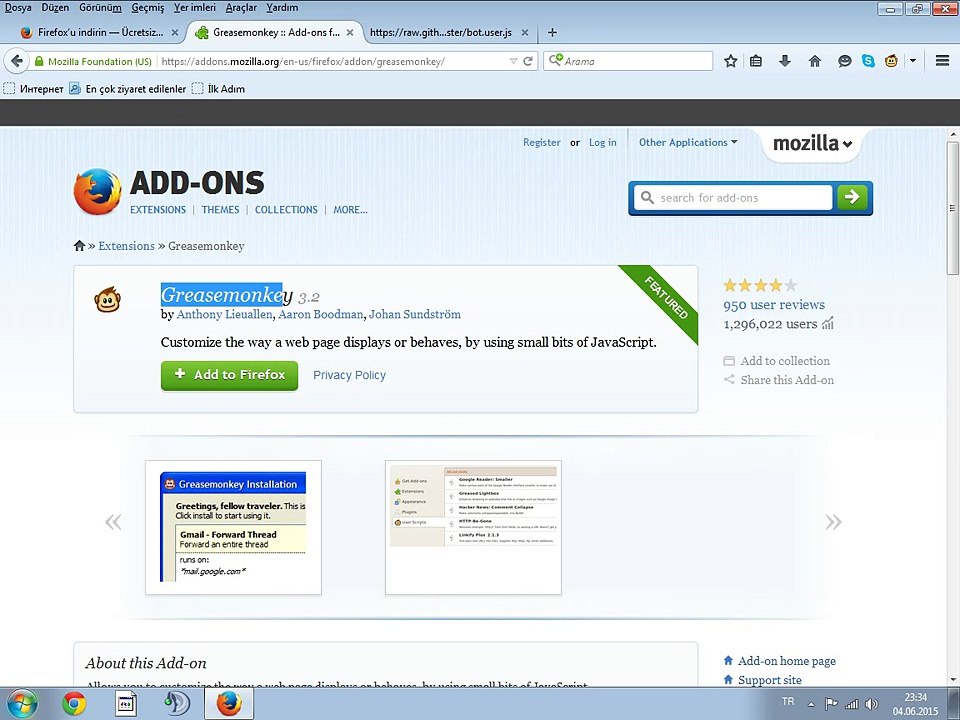Open Greasemonkey toolbar dropdown arrow

coord(912,61)
